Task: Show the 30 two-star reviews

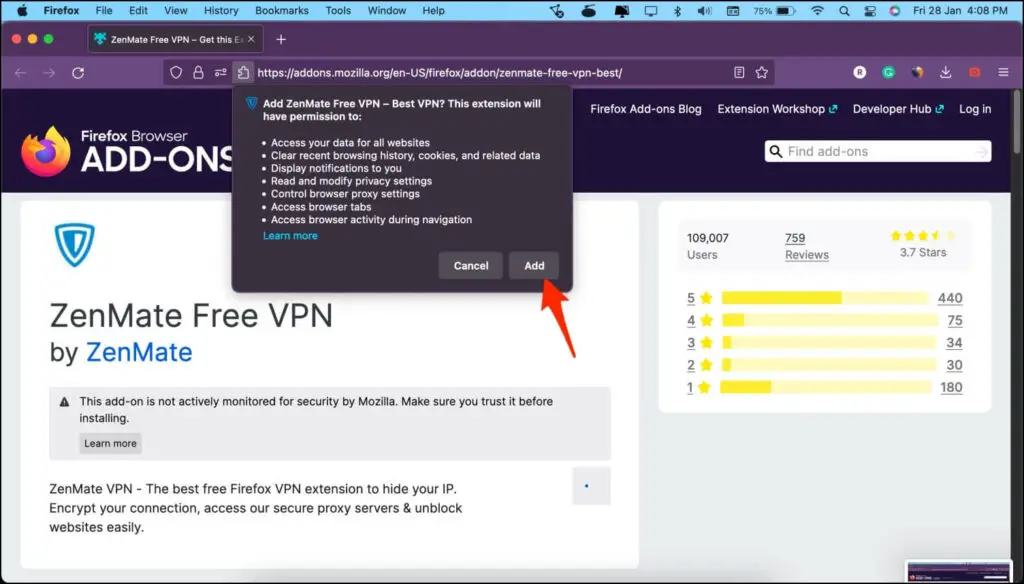Action: (954, 365)
